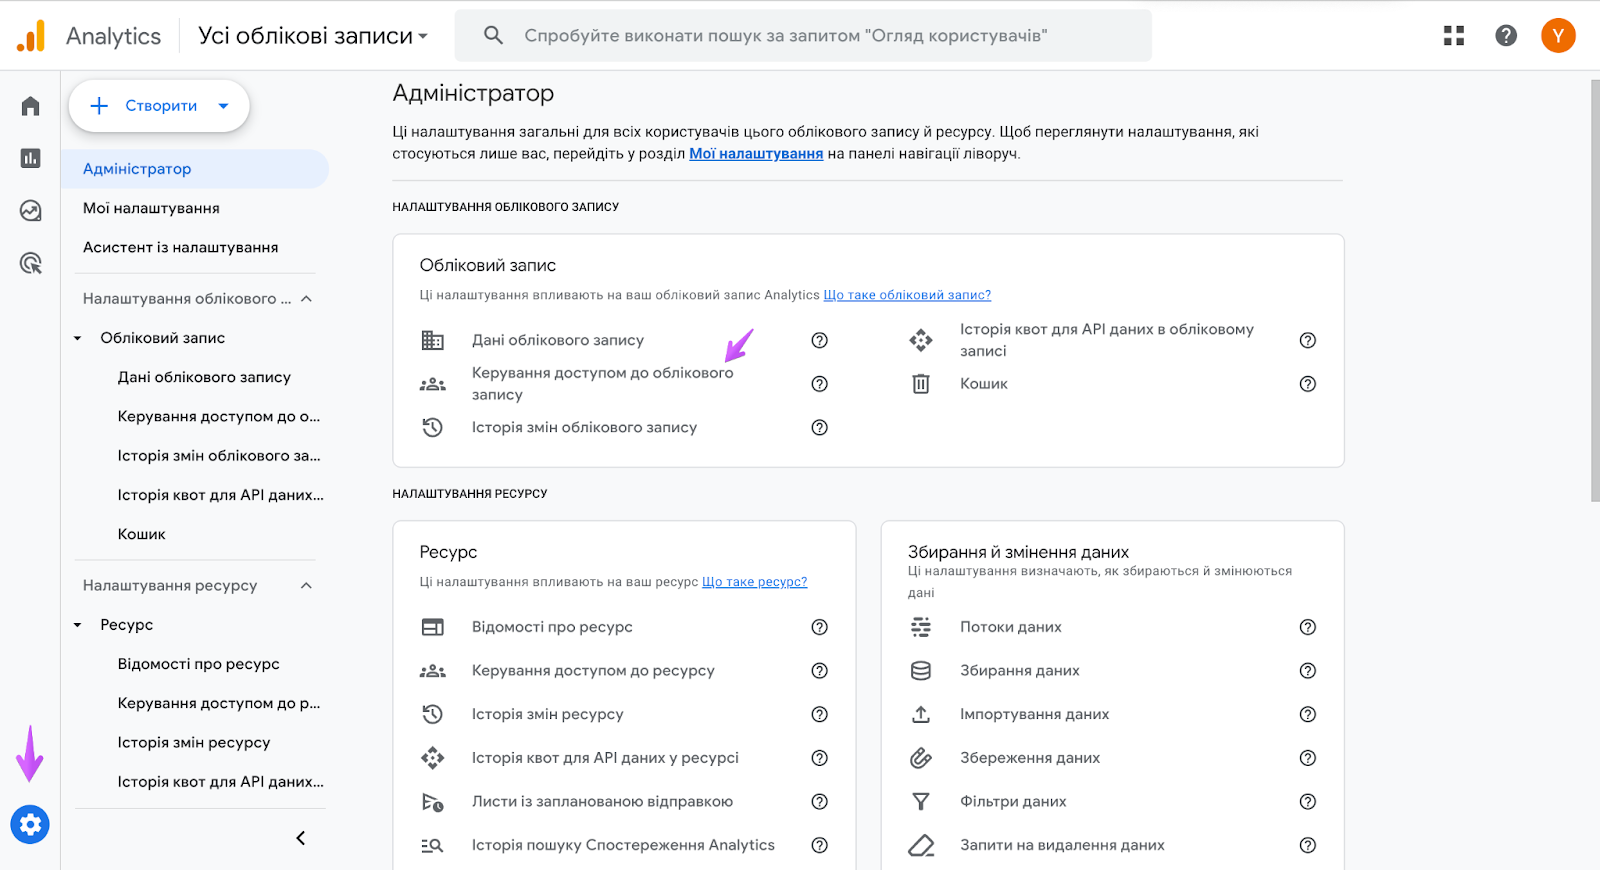Open Усі облікові записи account selector
The height and width of the screenshot is (870, 1600).
pos(313,36)
